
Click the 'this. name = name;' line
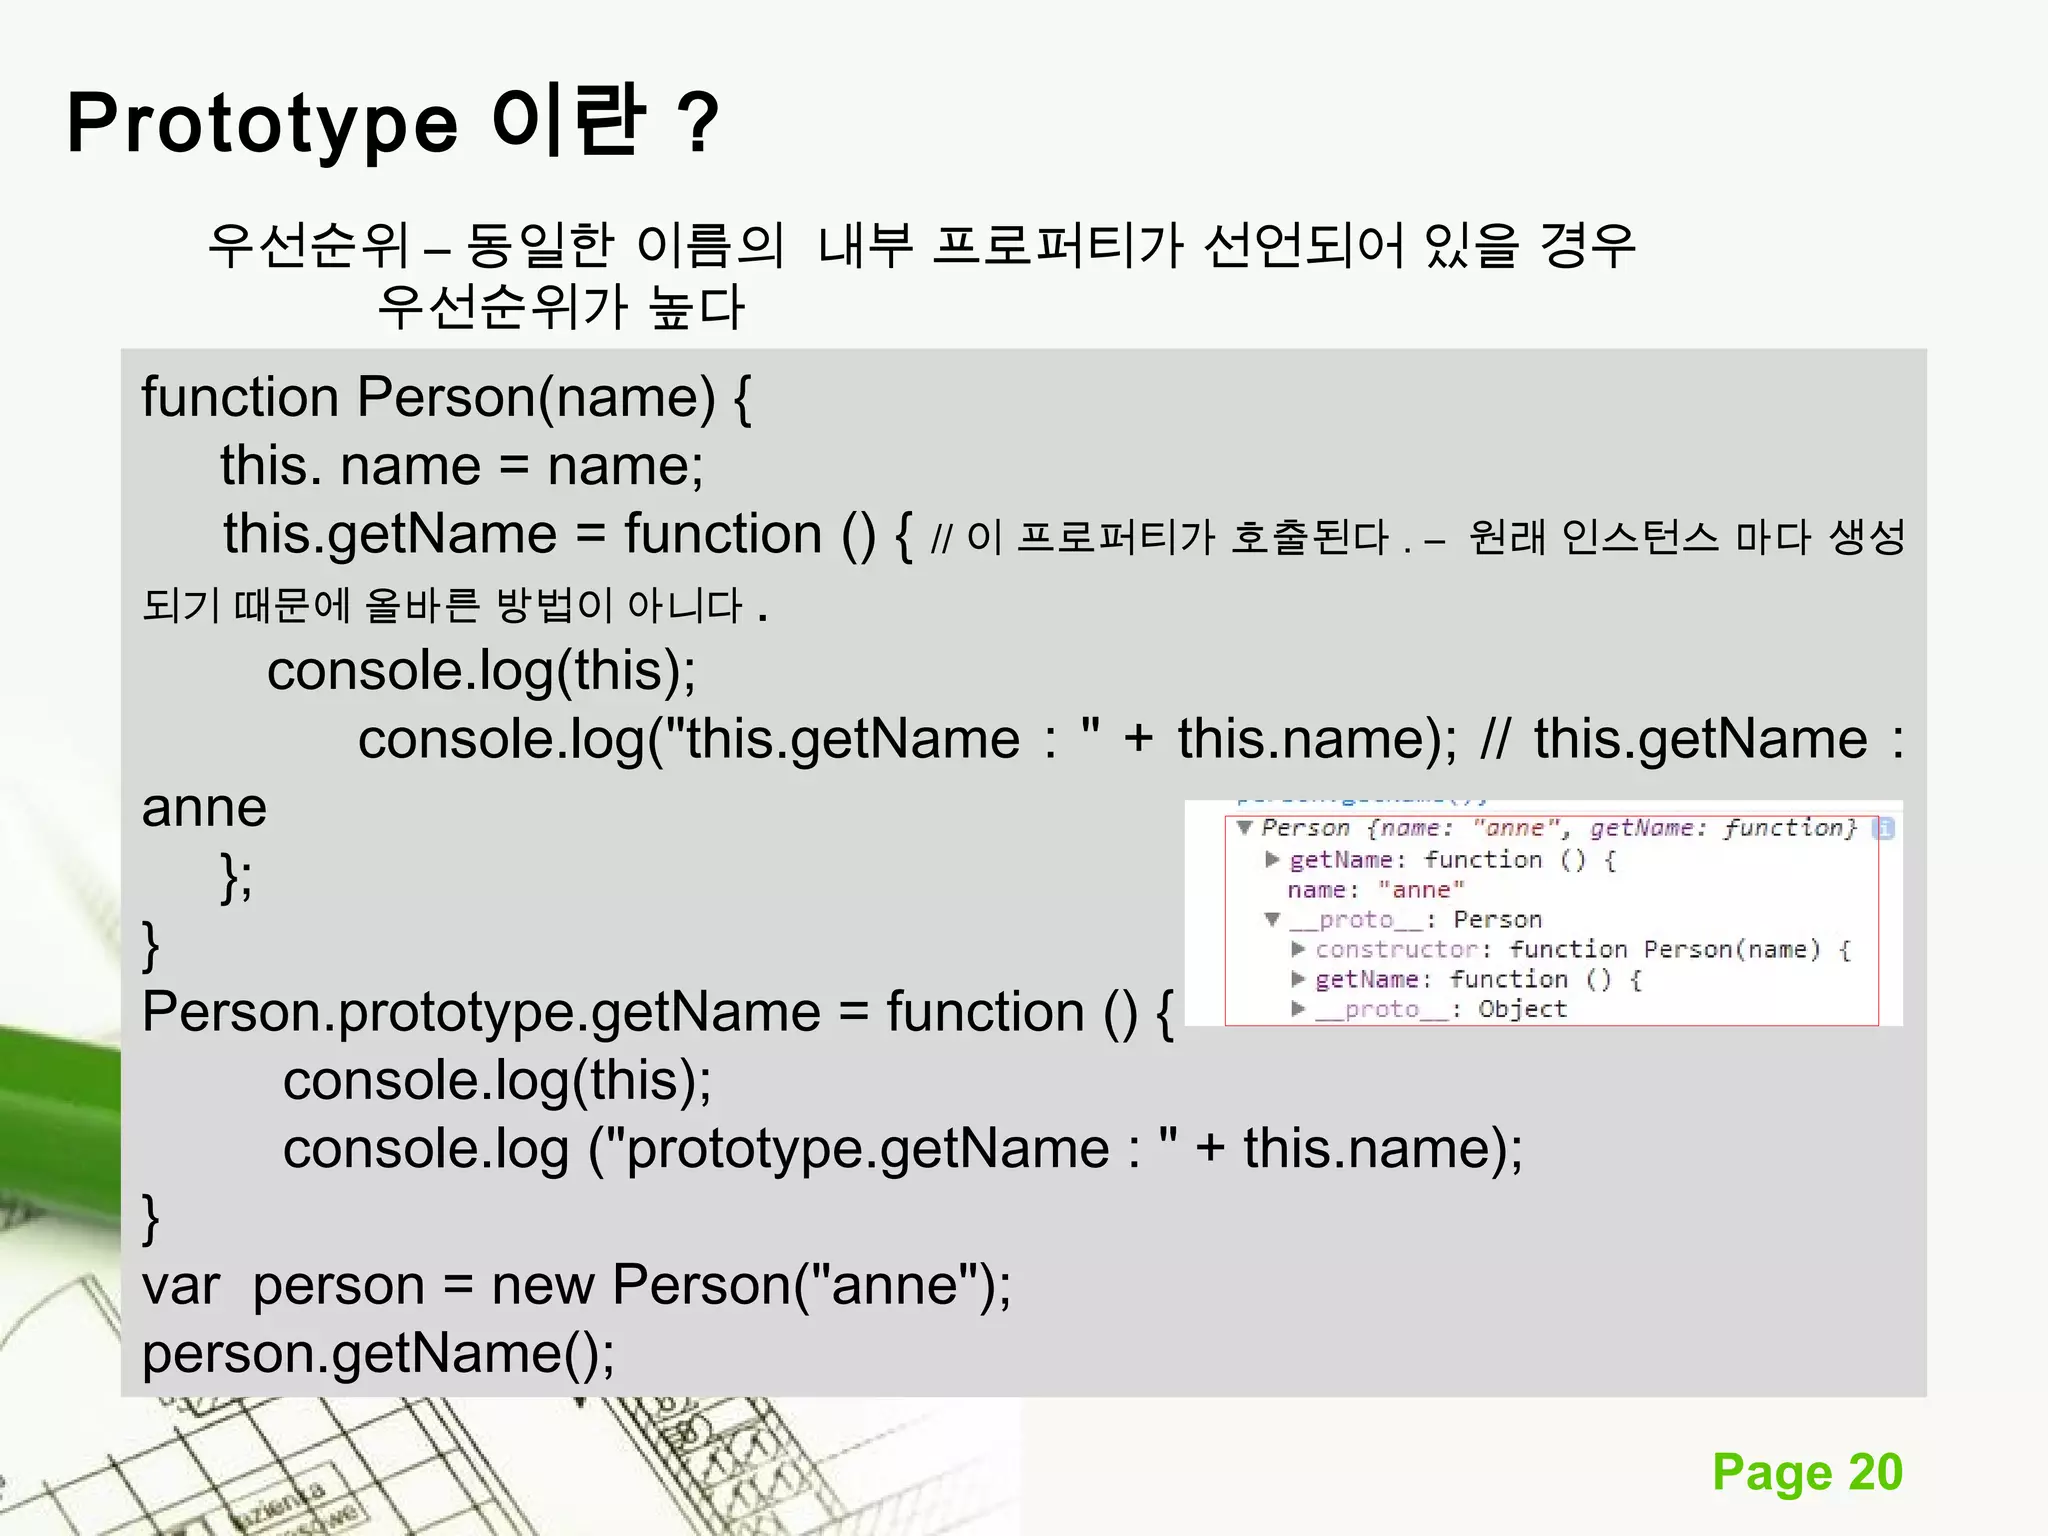tap(462, 466)
